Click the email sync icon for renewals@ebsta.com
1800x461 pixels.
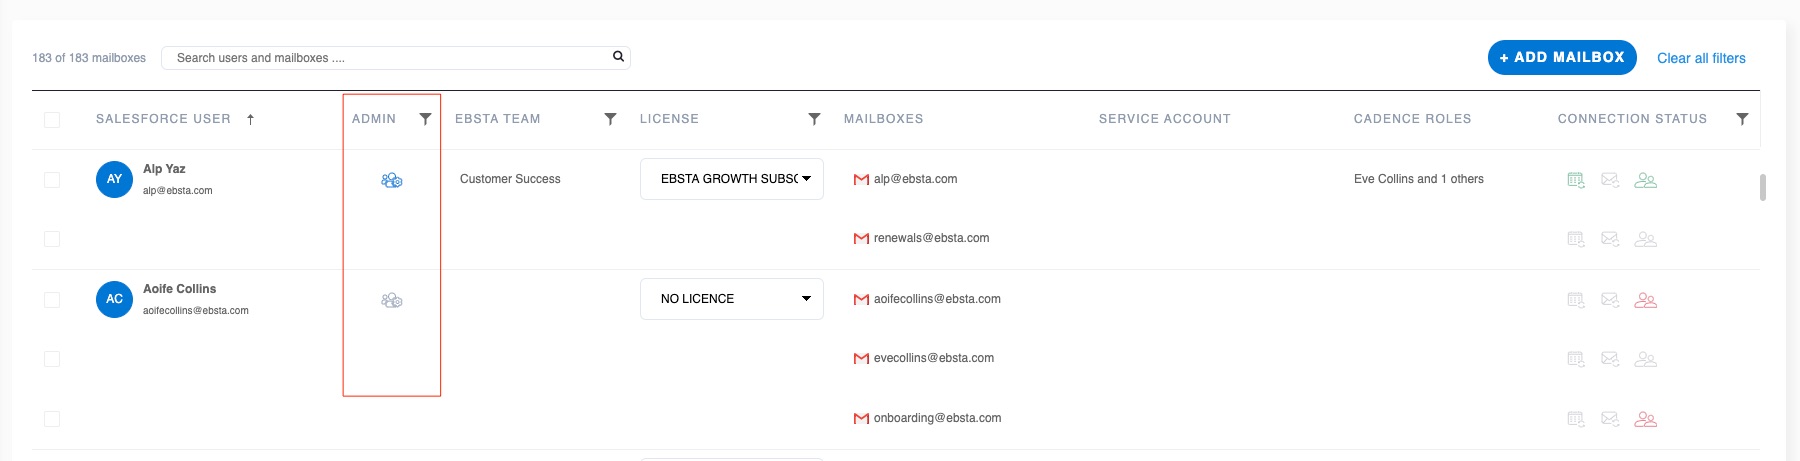1610,239
